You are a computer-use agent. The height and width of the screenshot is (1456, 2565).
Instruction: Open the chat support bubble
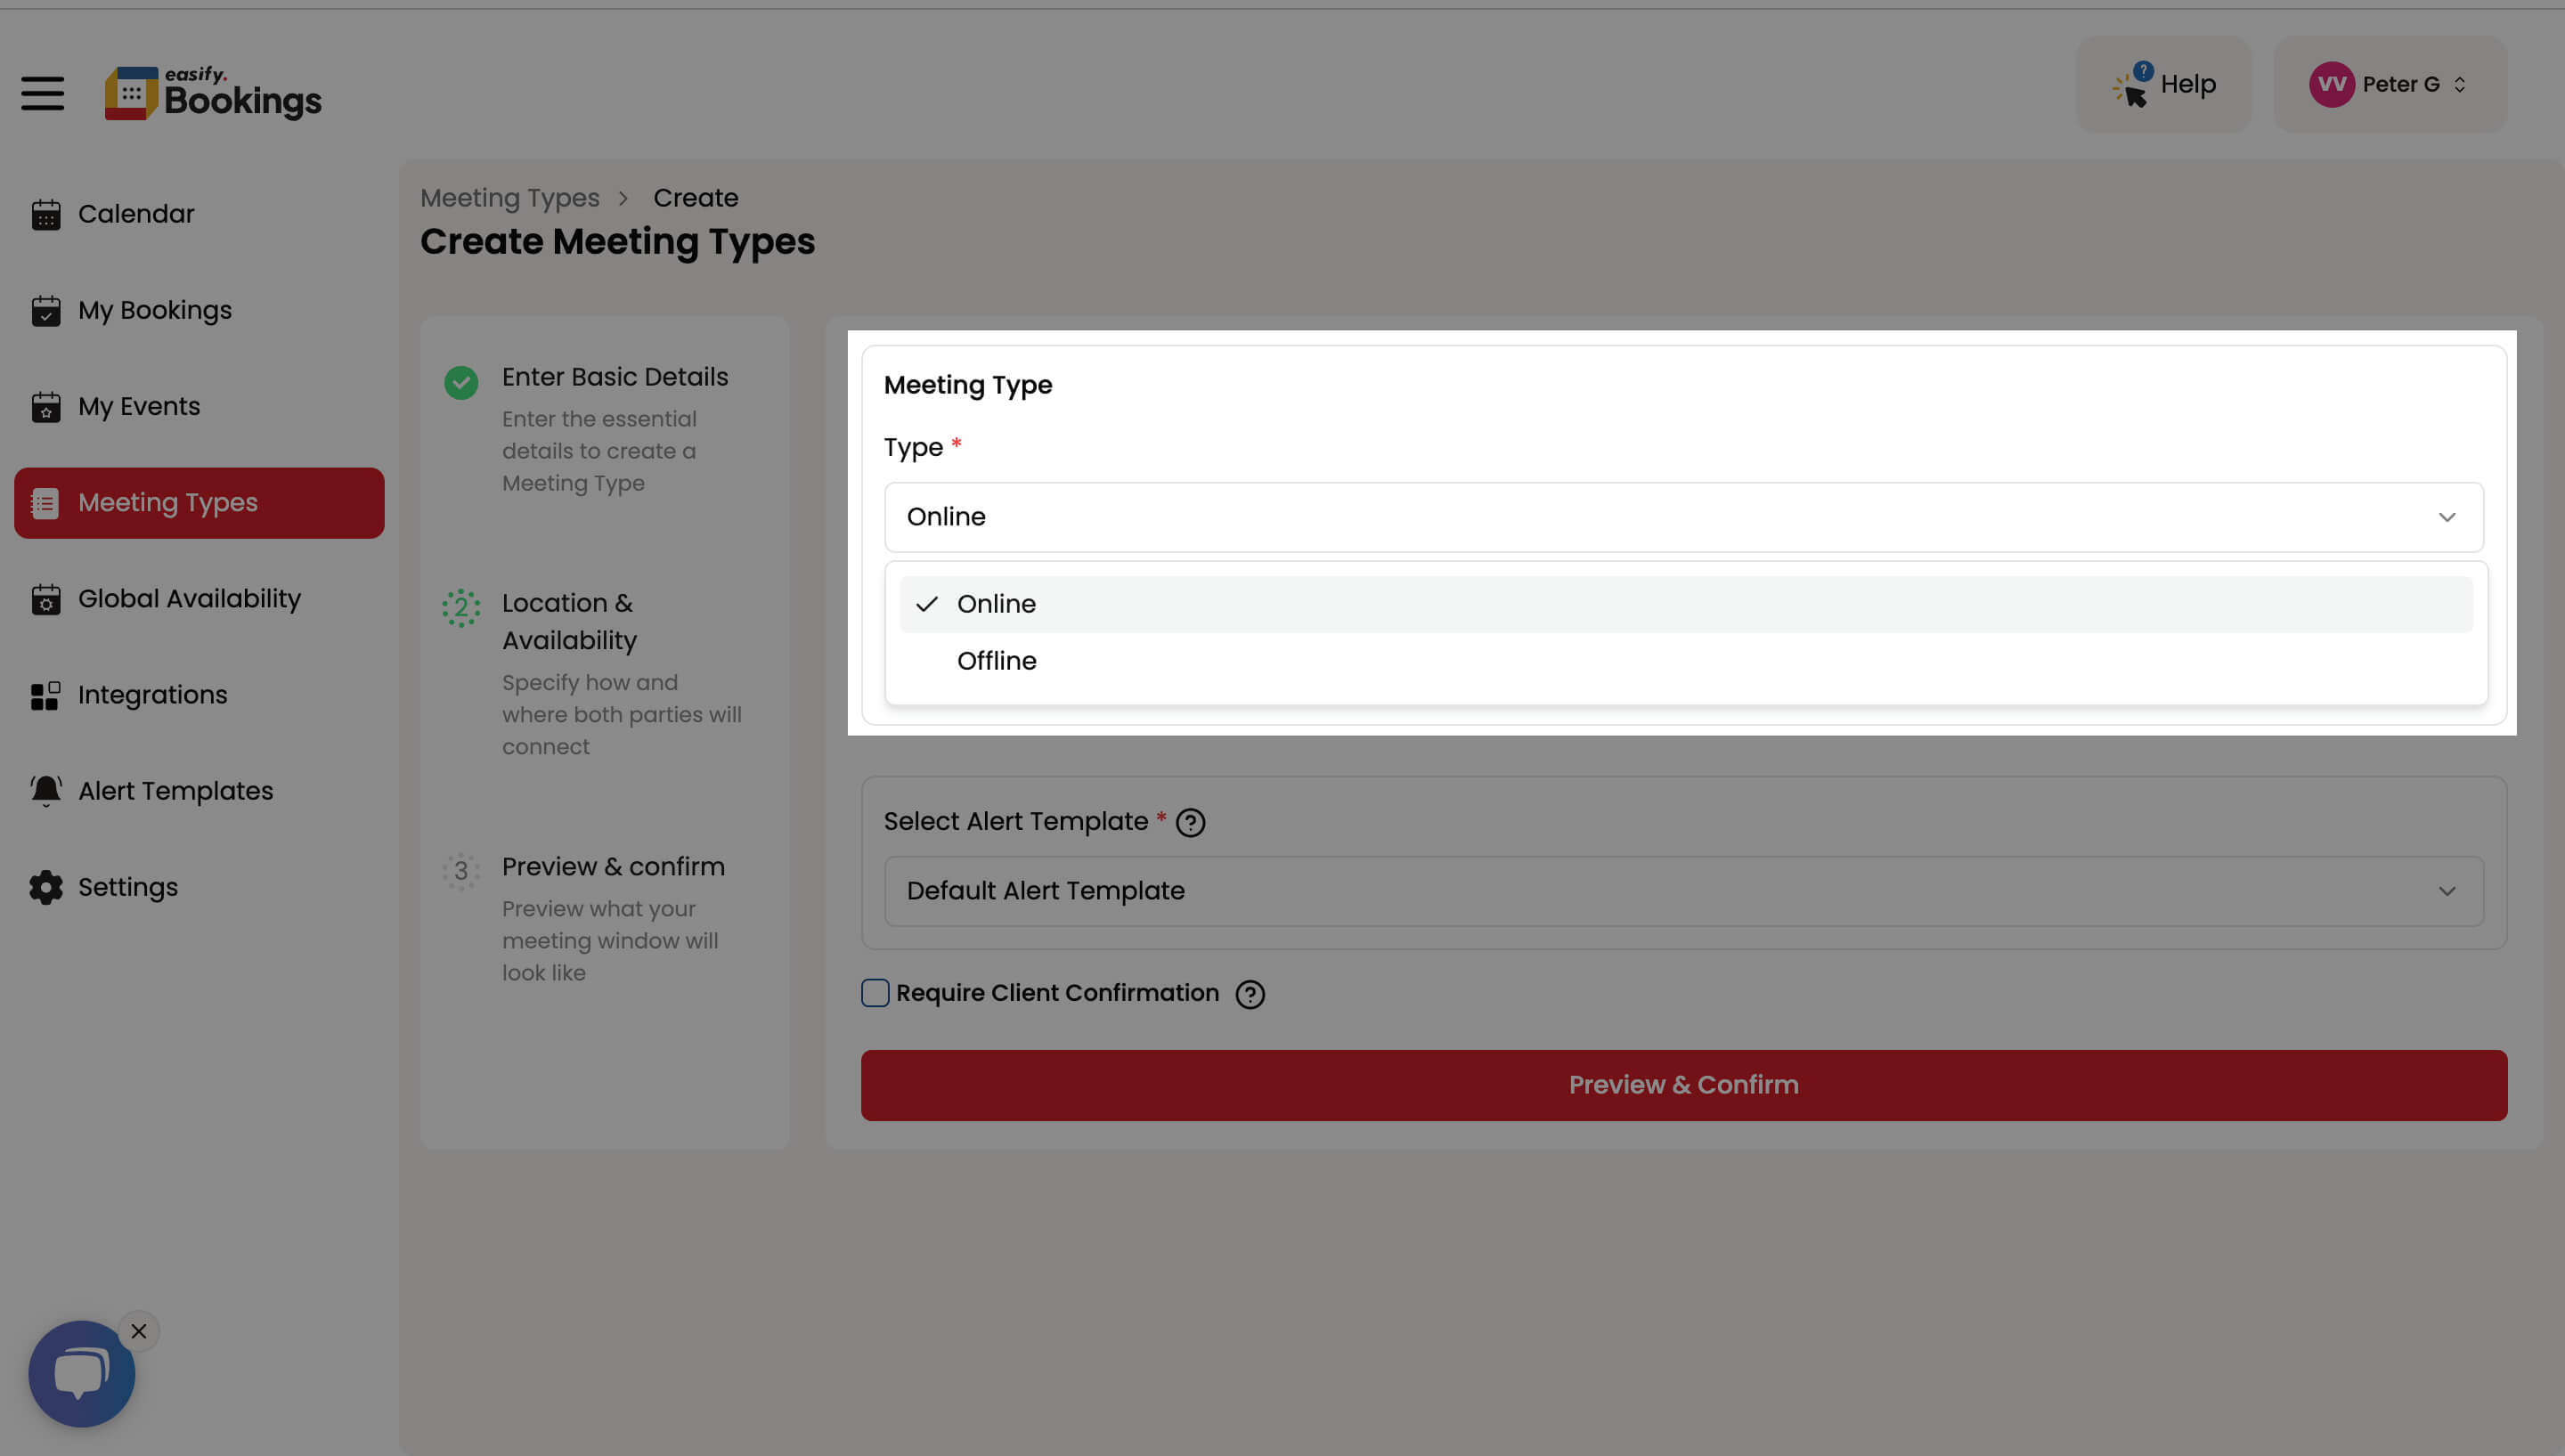(81, 1373)
